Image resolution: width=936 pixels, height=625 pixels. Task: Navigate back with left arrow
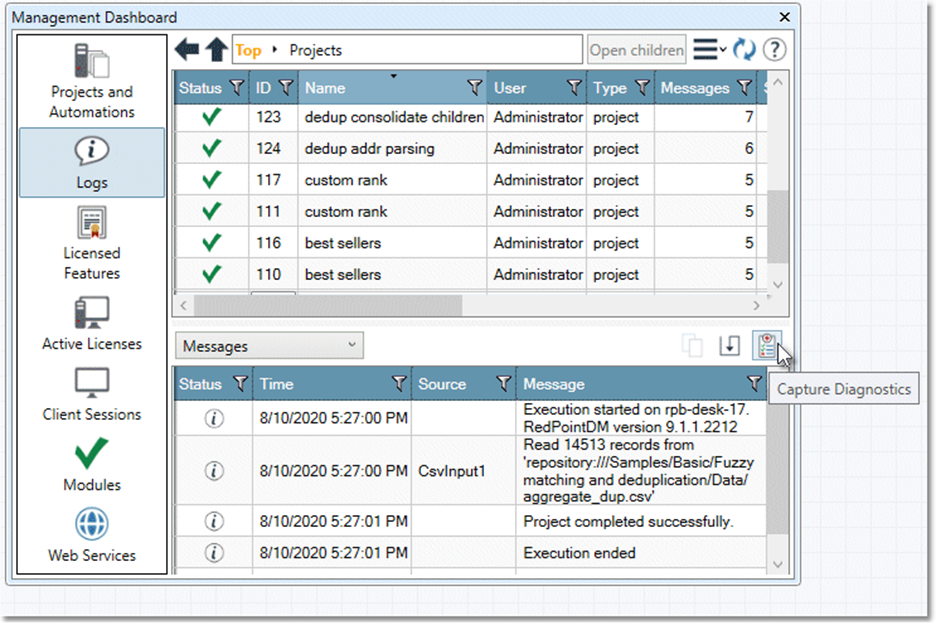(x=187, y=50)
